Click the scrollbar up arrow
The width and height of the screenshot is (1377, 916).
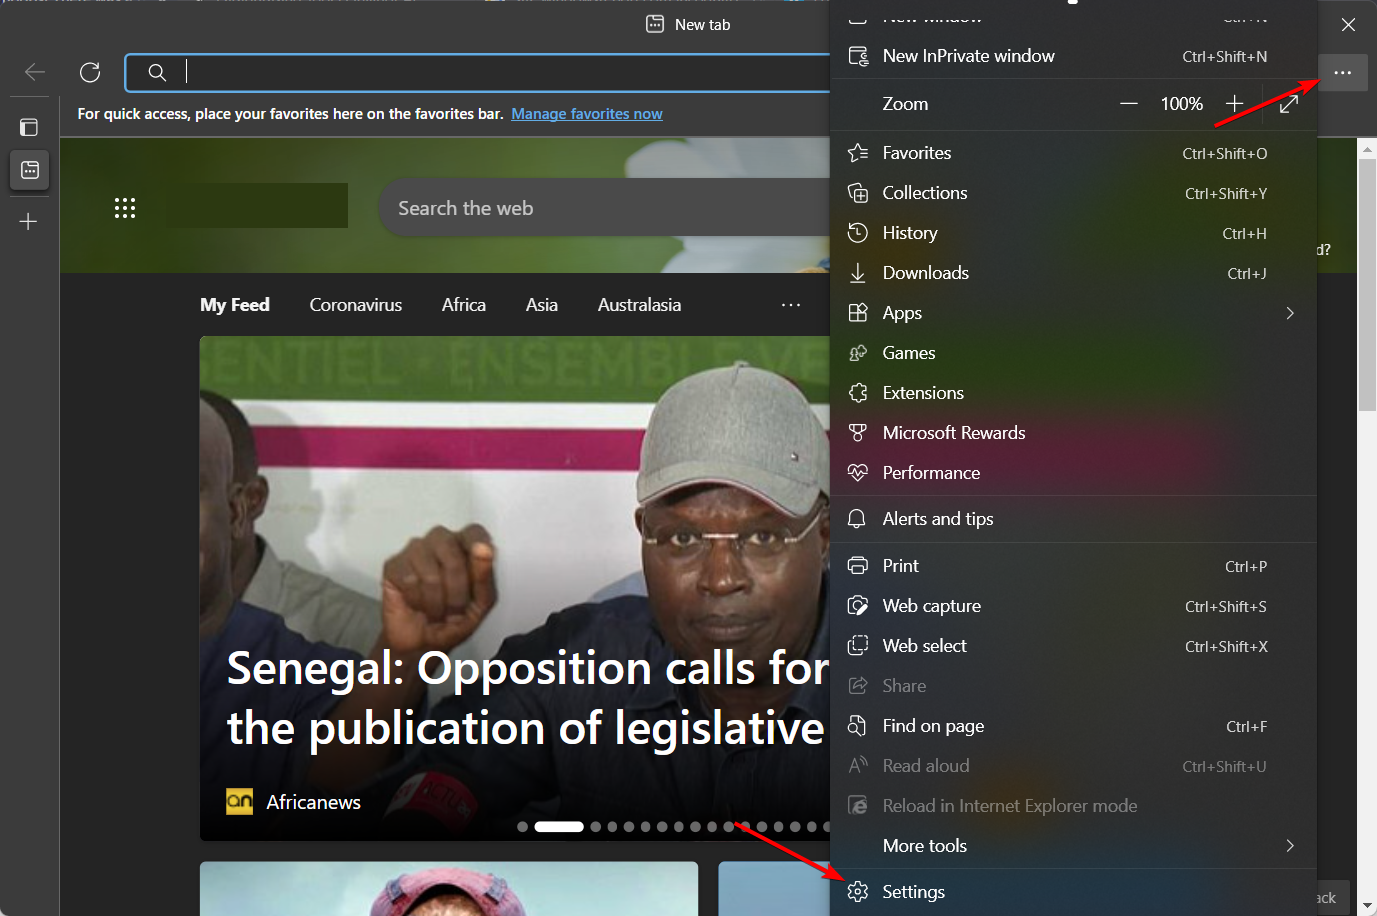tap(1367, 149)
